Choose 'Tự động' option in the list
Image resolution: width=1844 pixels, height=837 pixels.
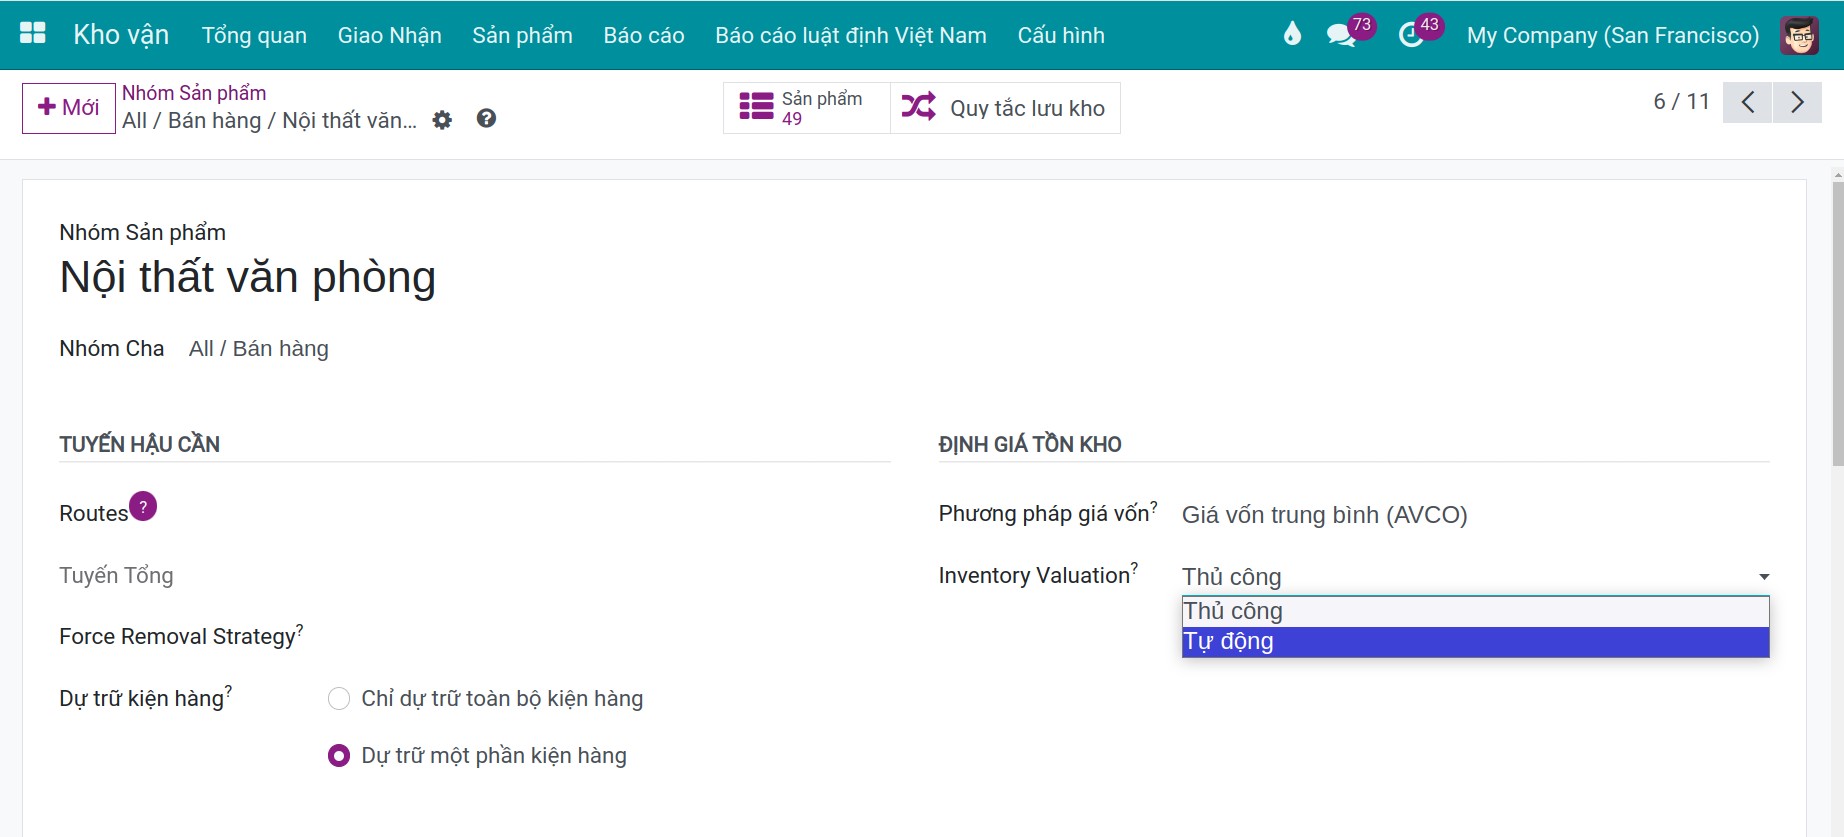coord(1476,642)
